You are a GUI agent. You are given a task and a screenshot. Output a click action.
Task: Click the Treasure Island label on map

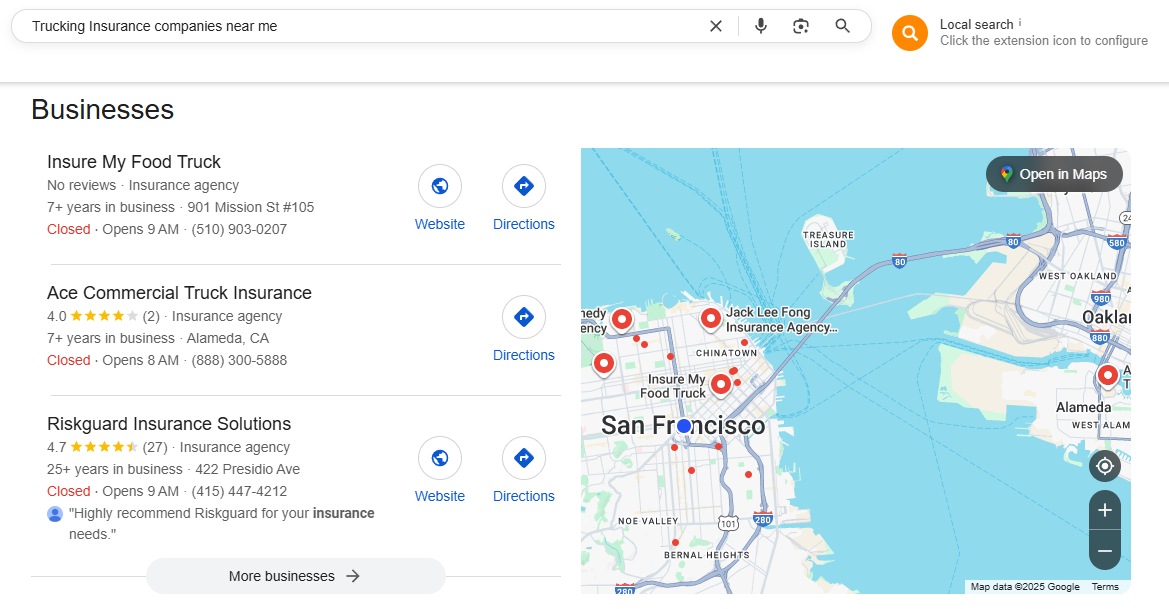click(x=828, y=239)
